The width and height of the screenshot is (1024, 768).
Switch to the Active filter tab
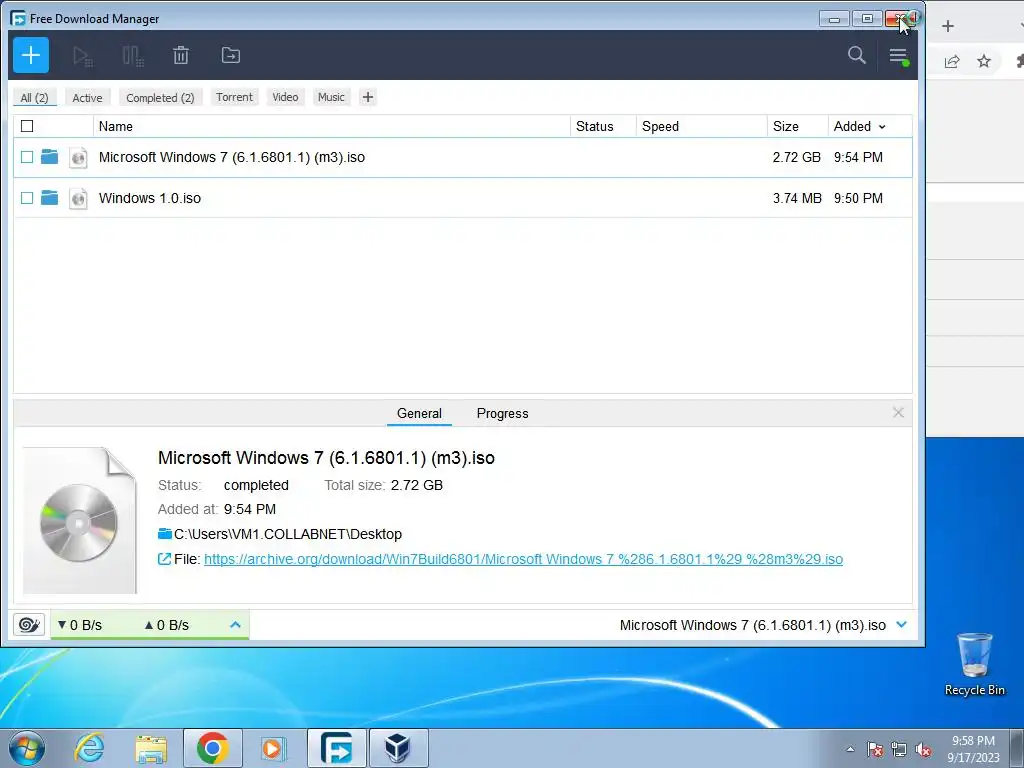(x=88, y=97)
